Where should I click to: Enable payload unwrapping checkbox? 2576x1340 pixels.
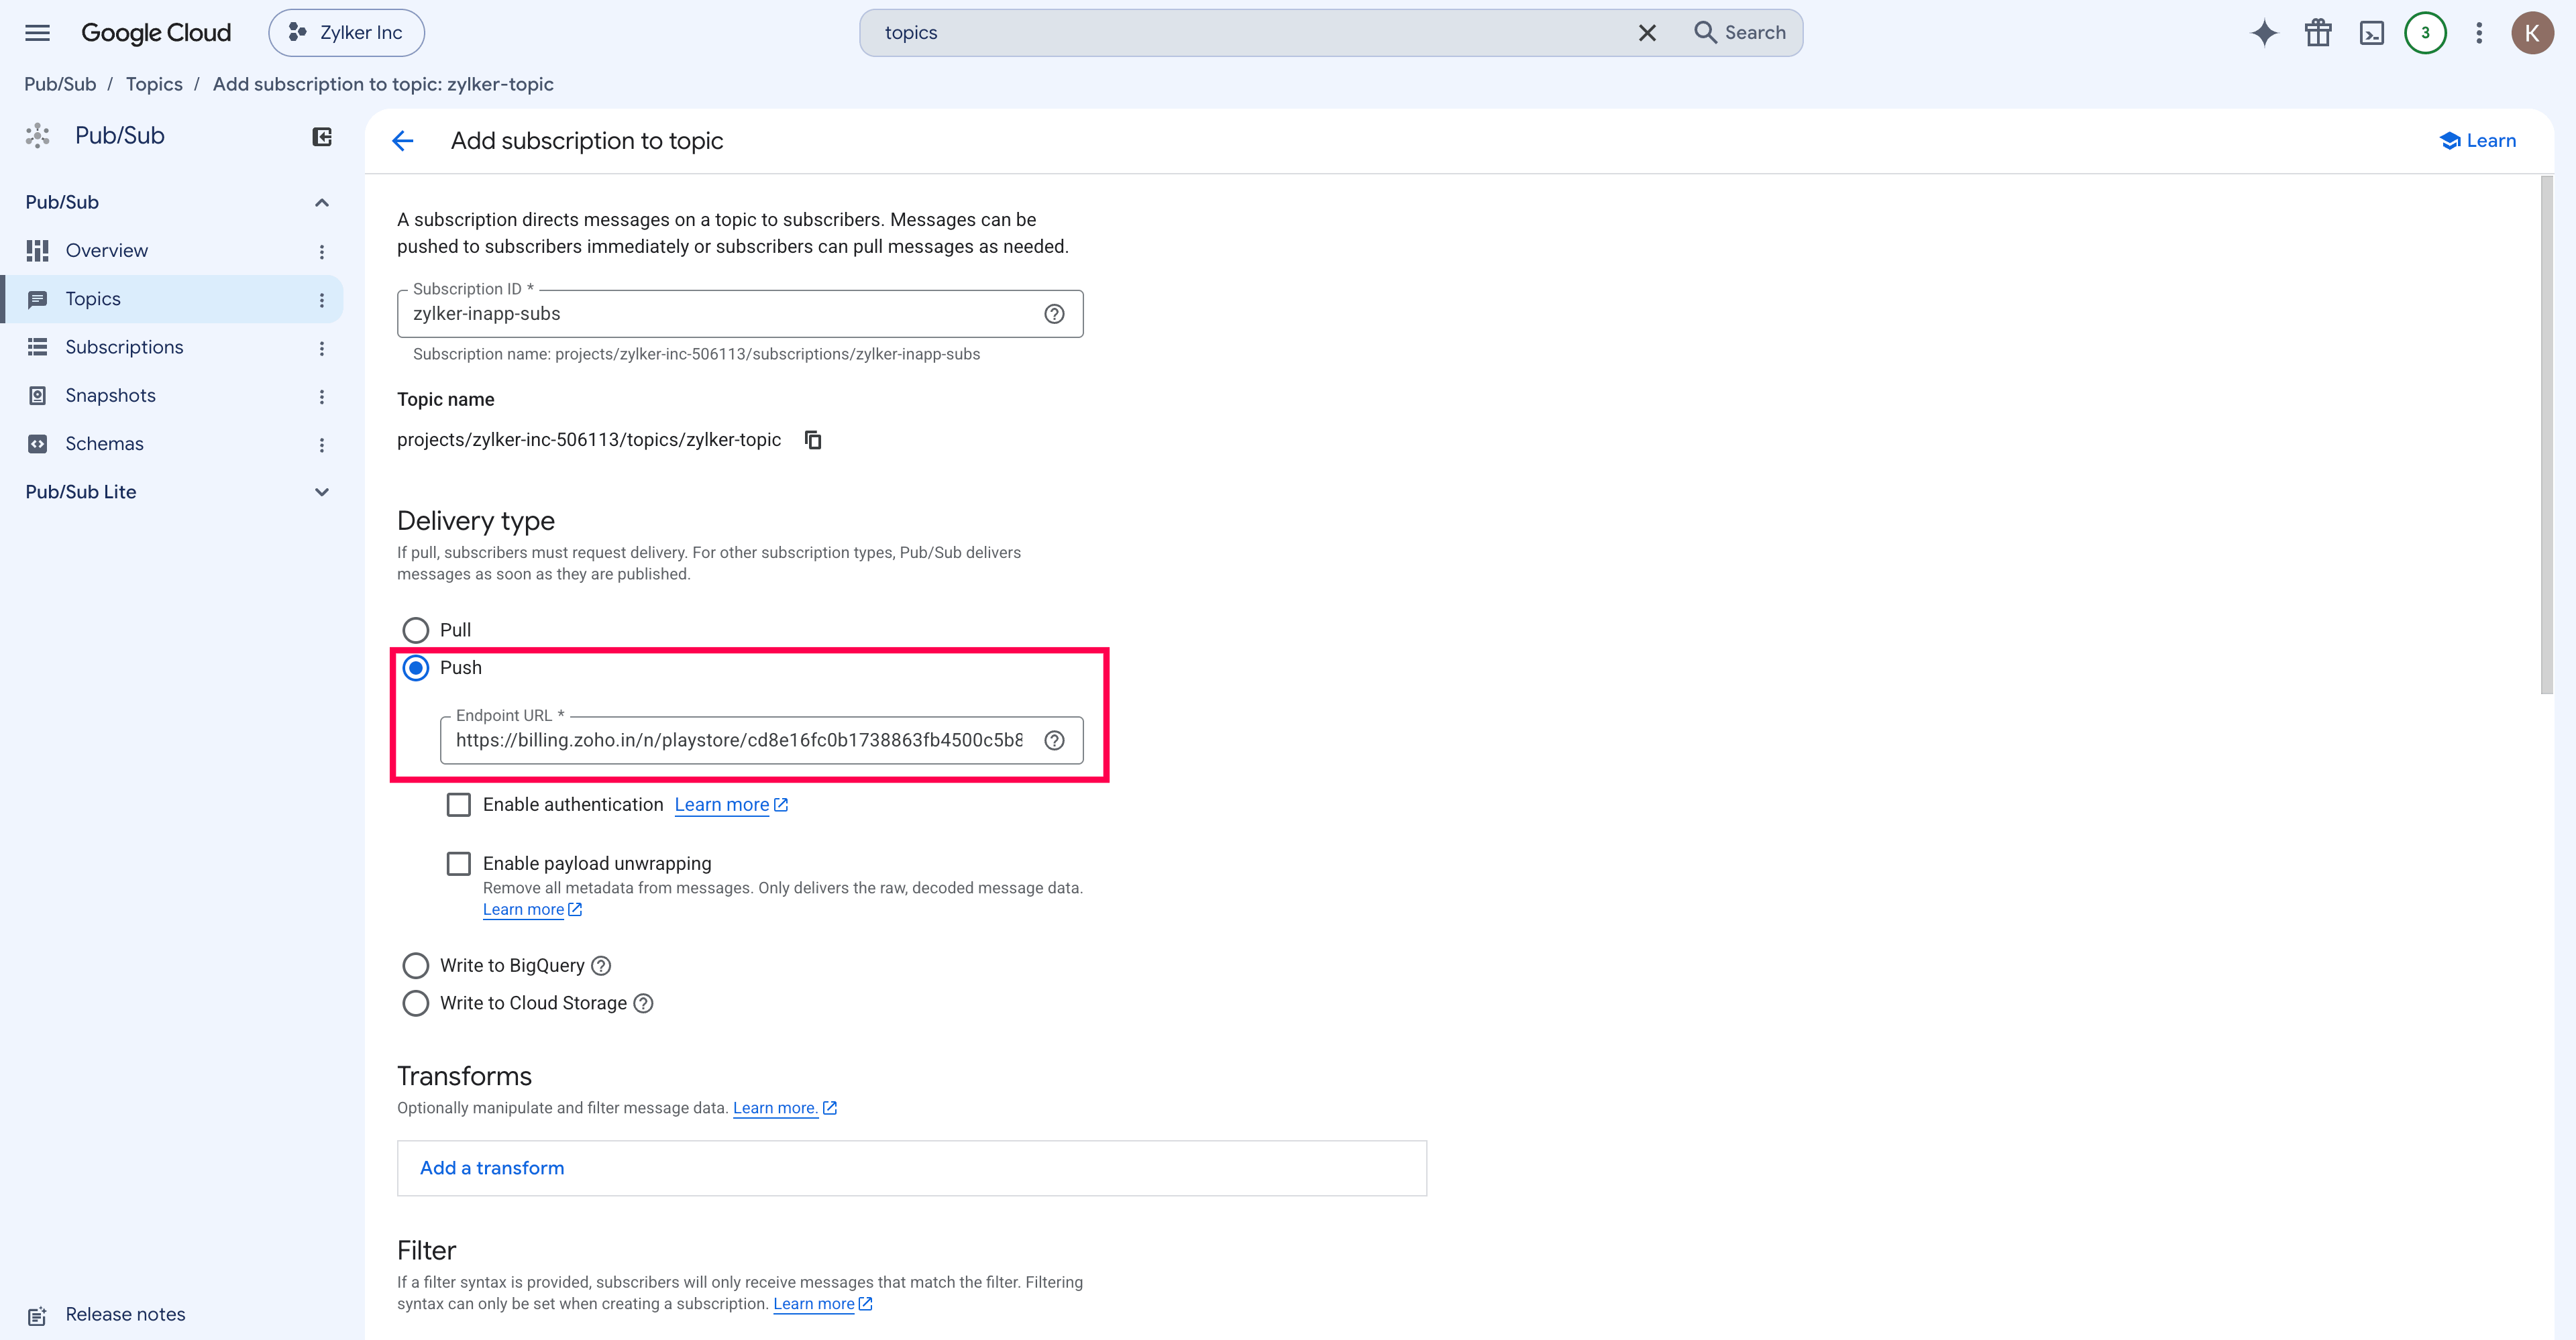pos(458,864)
